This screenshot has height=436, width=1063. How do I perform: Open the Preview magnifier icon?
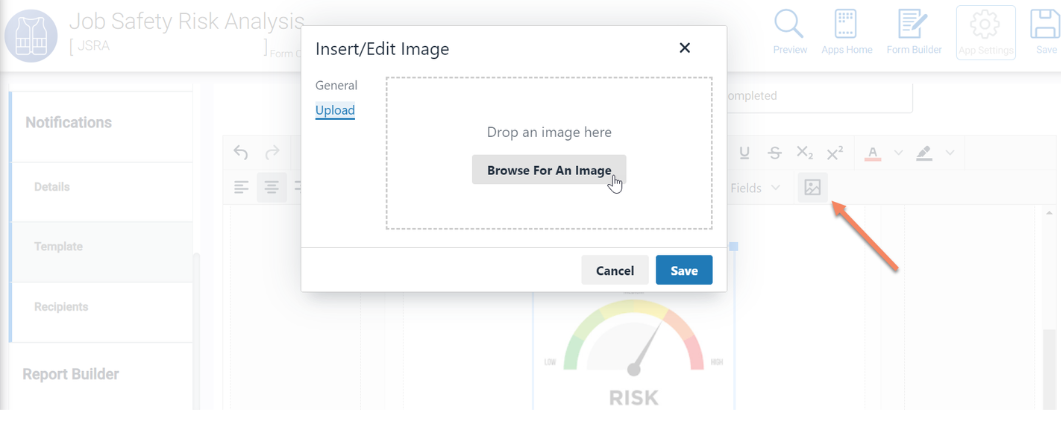(790, 32)
